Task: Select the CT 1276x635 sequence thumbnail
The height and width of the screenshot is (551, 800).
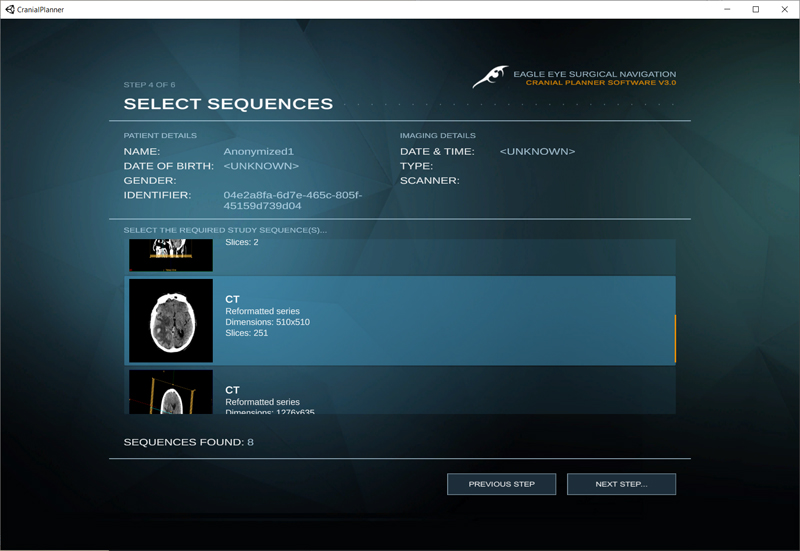Action: pos(171,392)
